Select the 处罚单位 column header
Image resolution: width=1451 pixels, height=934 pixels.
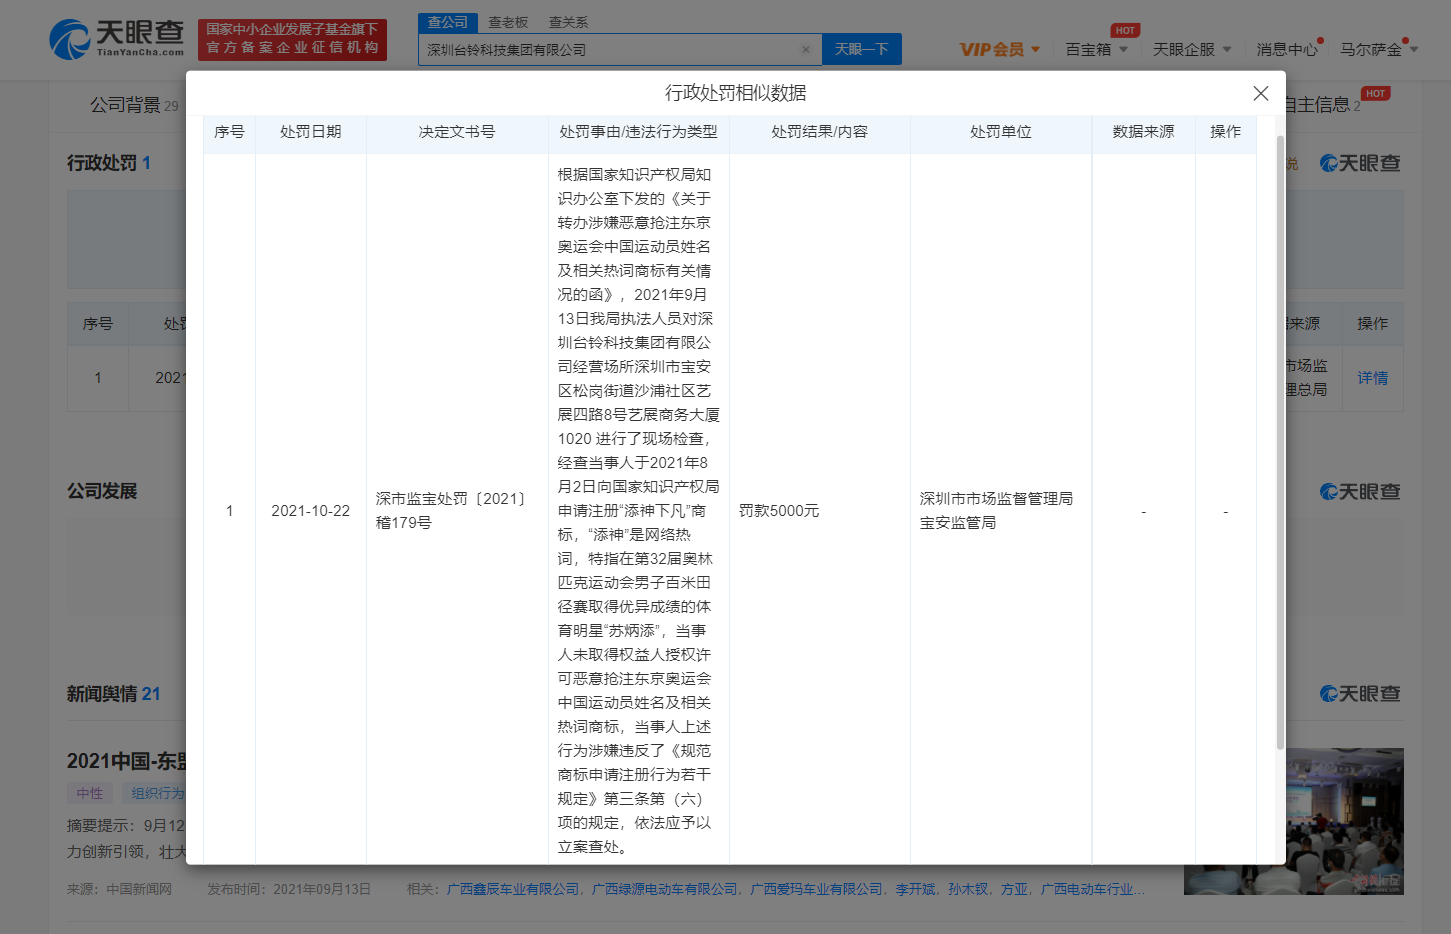[1000, 132]
